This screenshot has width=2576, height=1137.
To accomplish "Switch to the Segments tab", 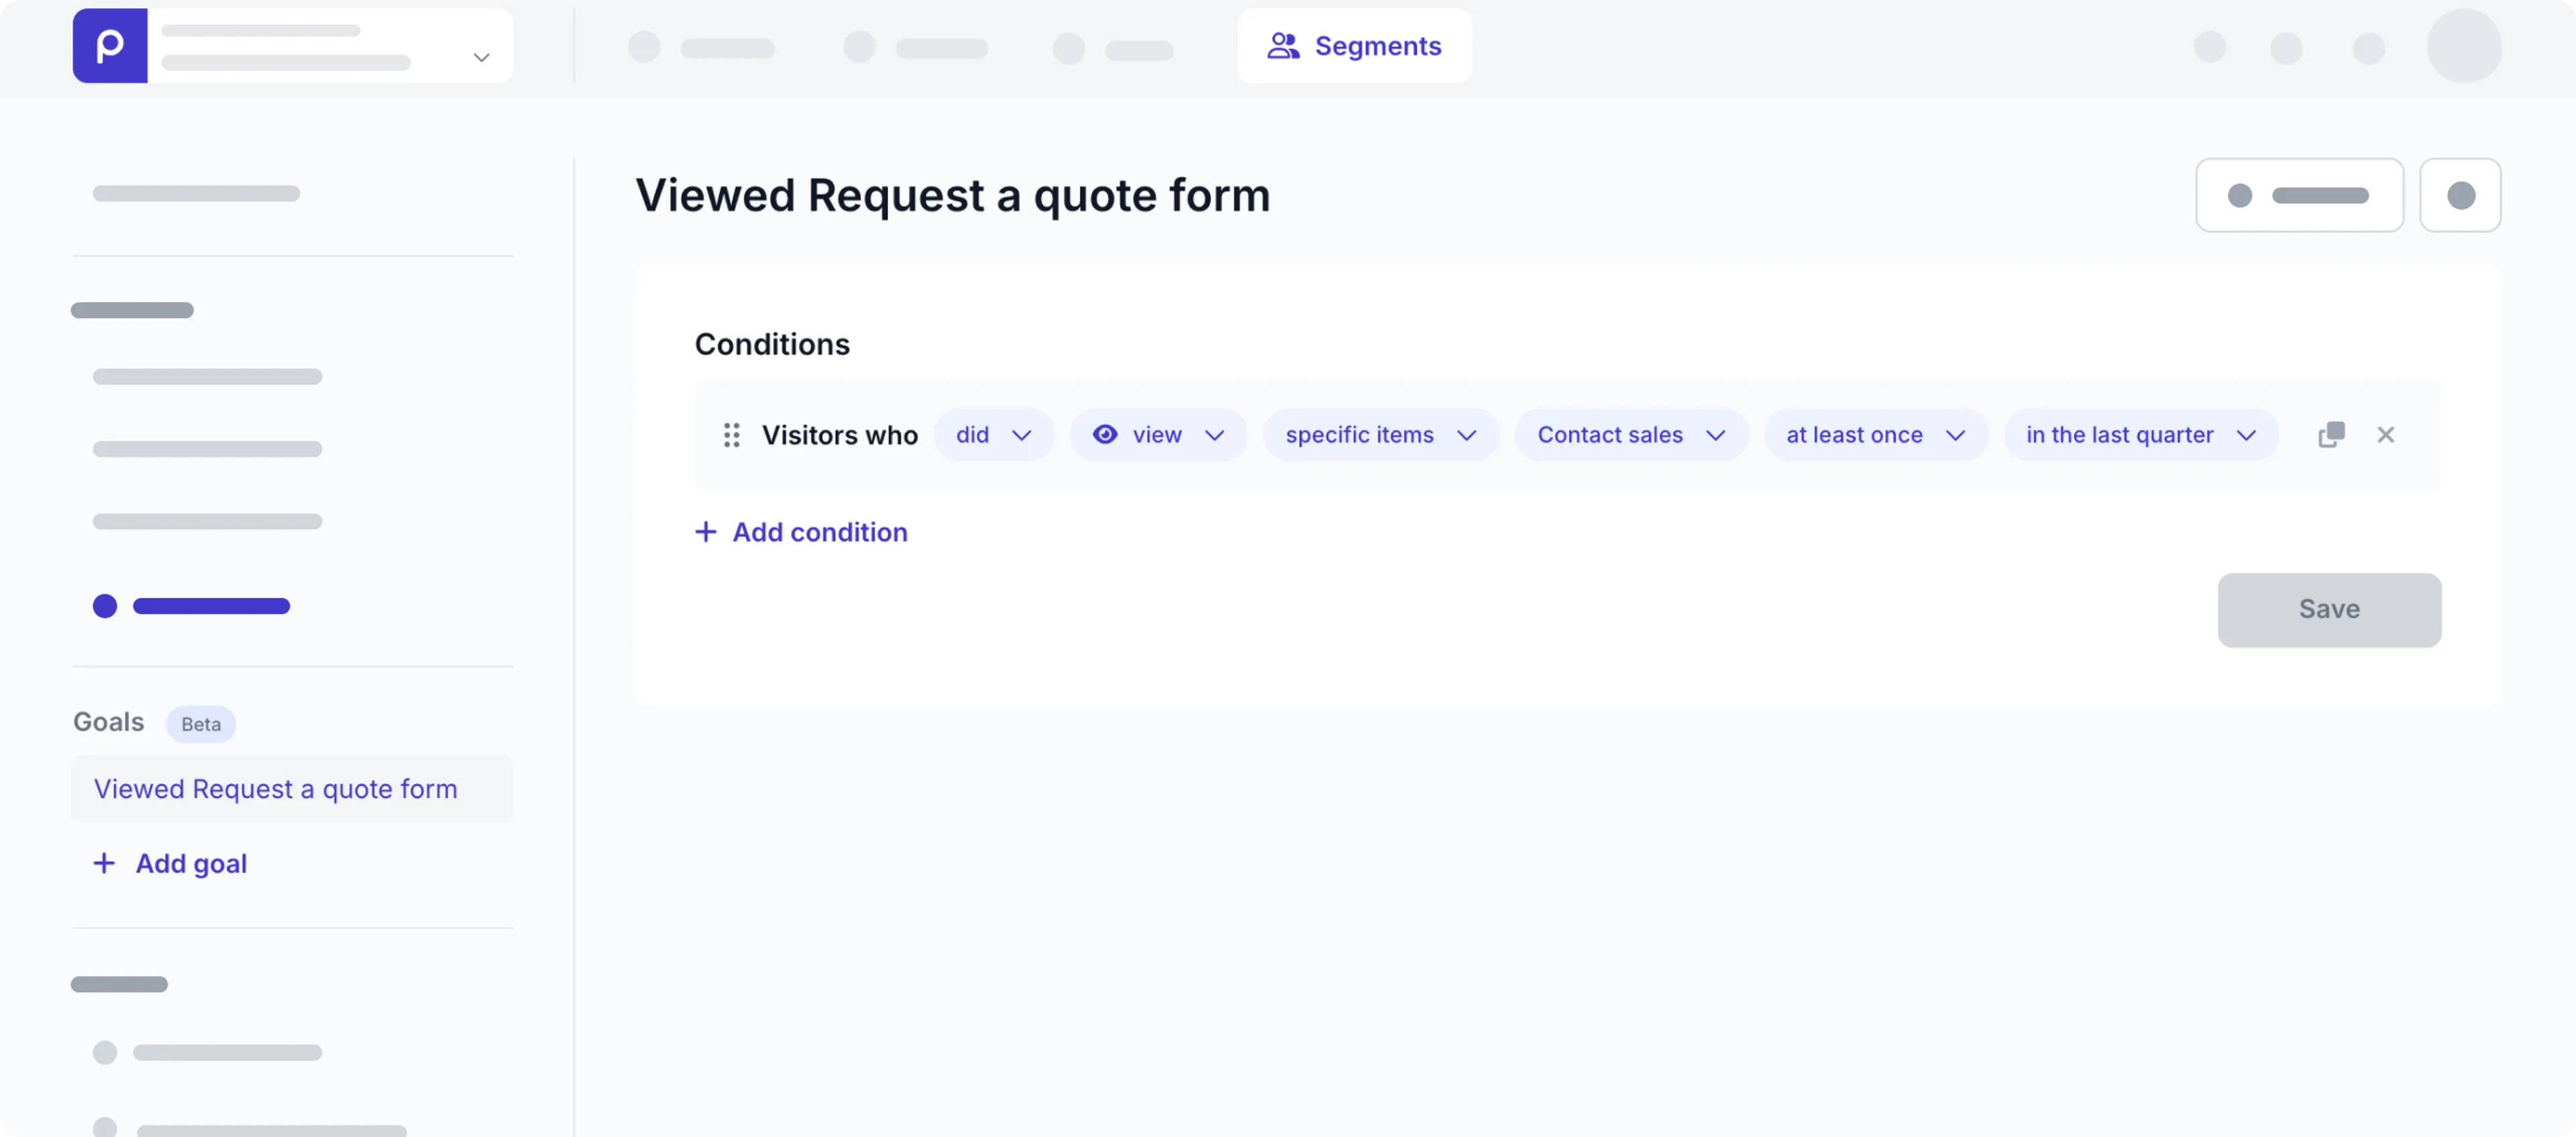I will [1354, 46].
